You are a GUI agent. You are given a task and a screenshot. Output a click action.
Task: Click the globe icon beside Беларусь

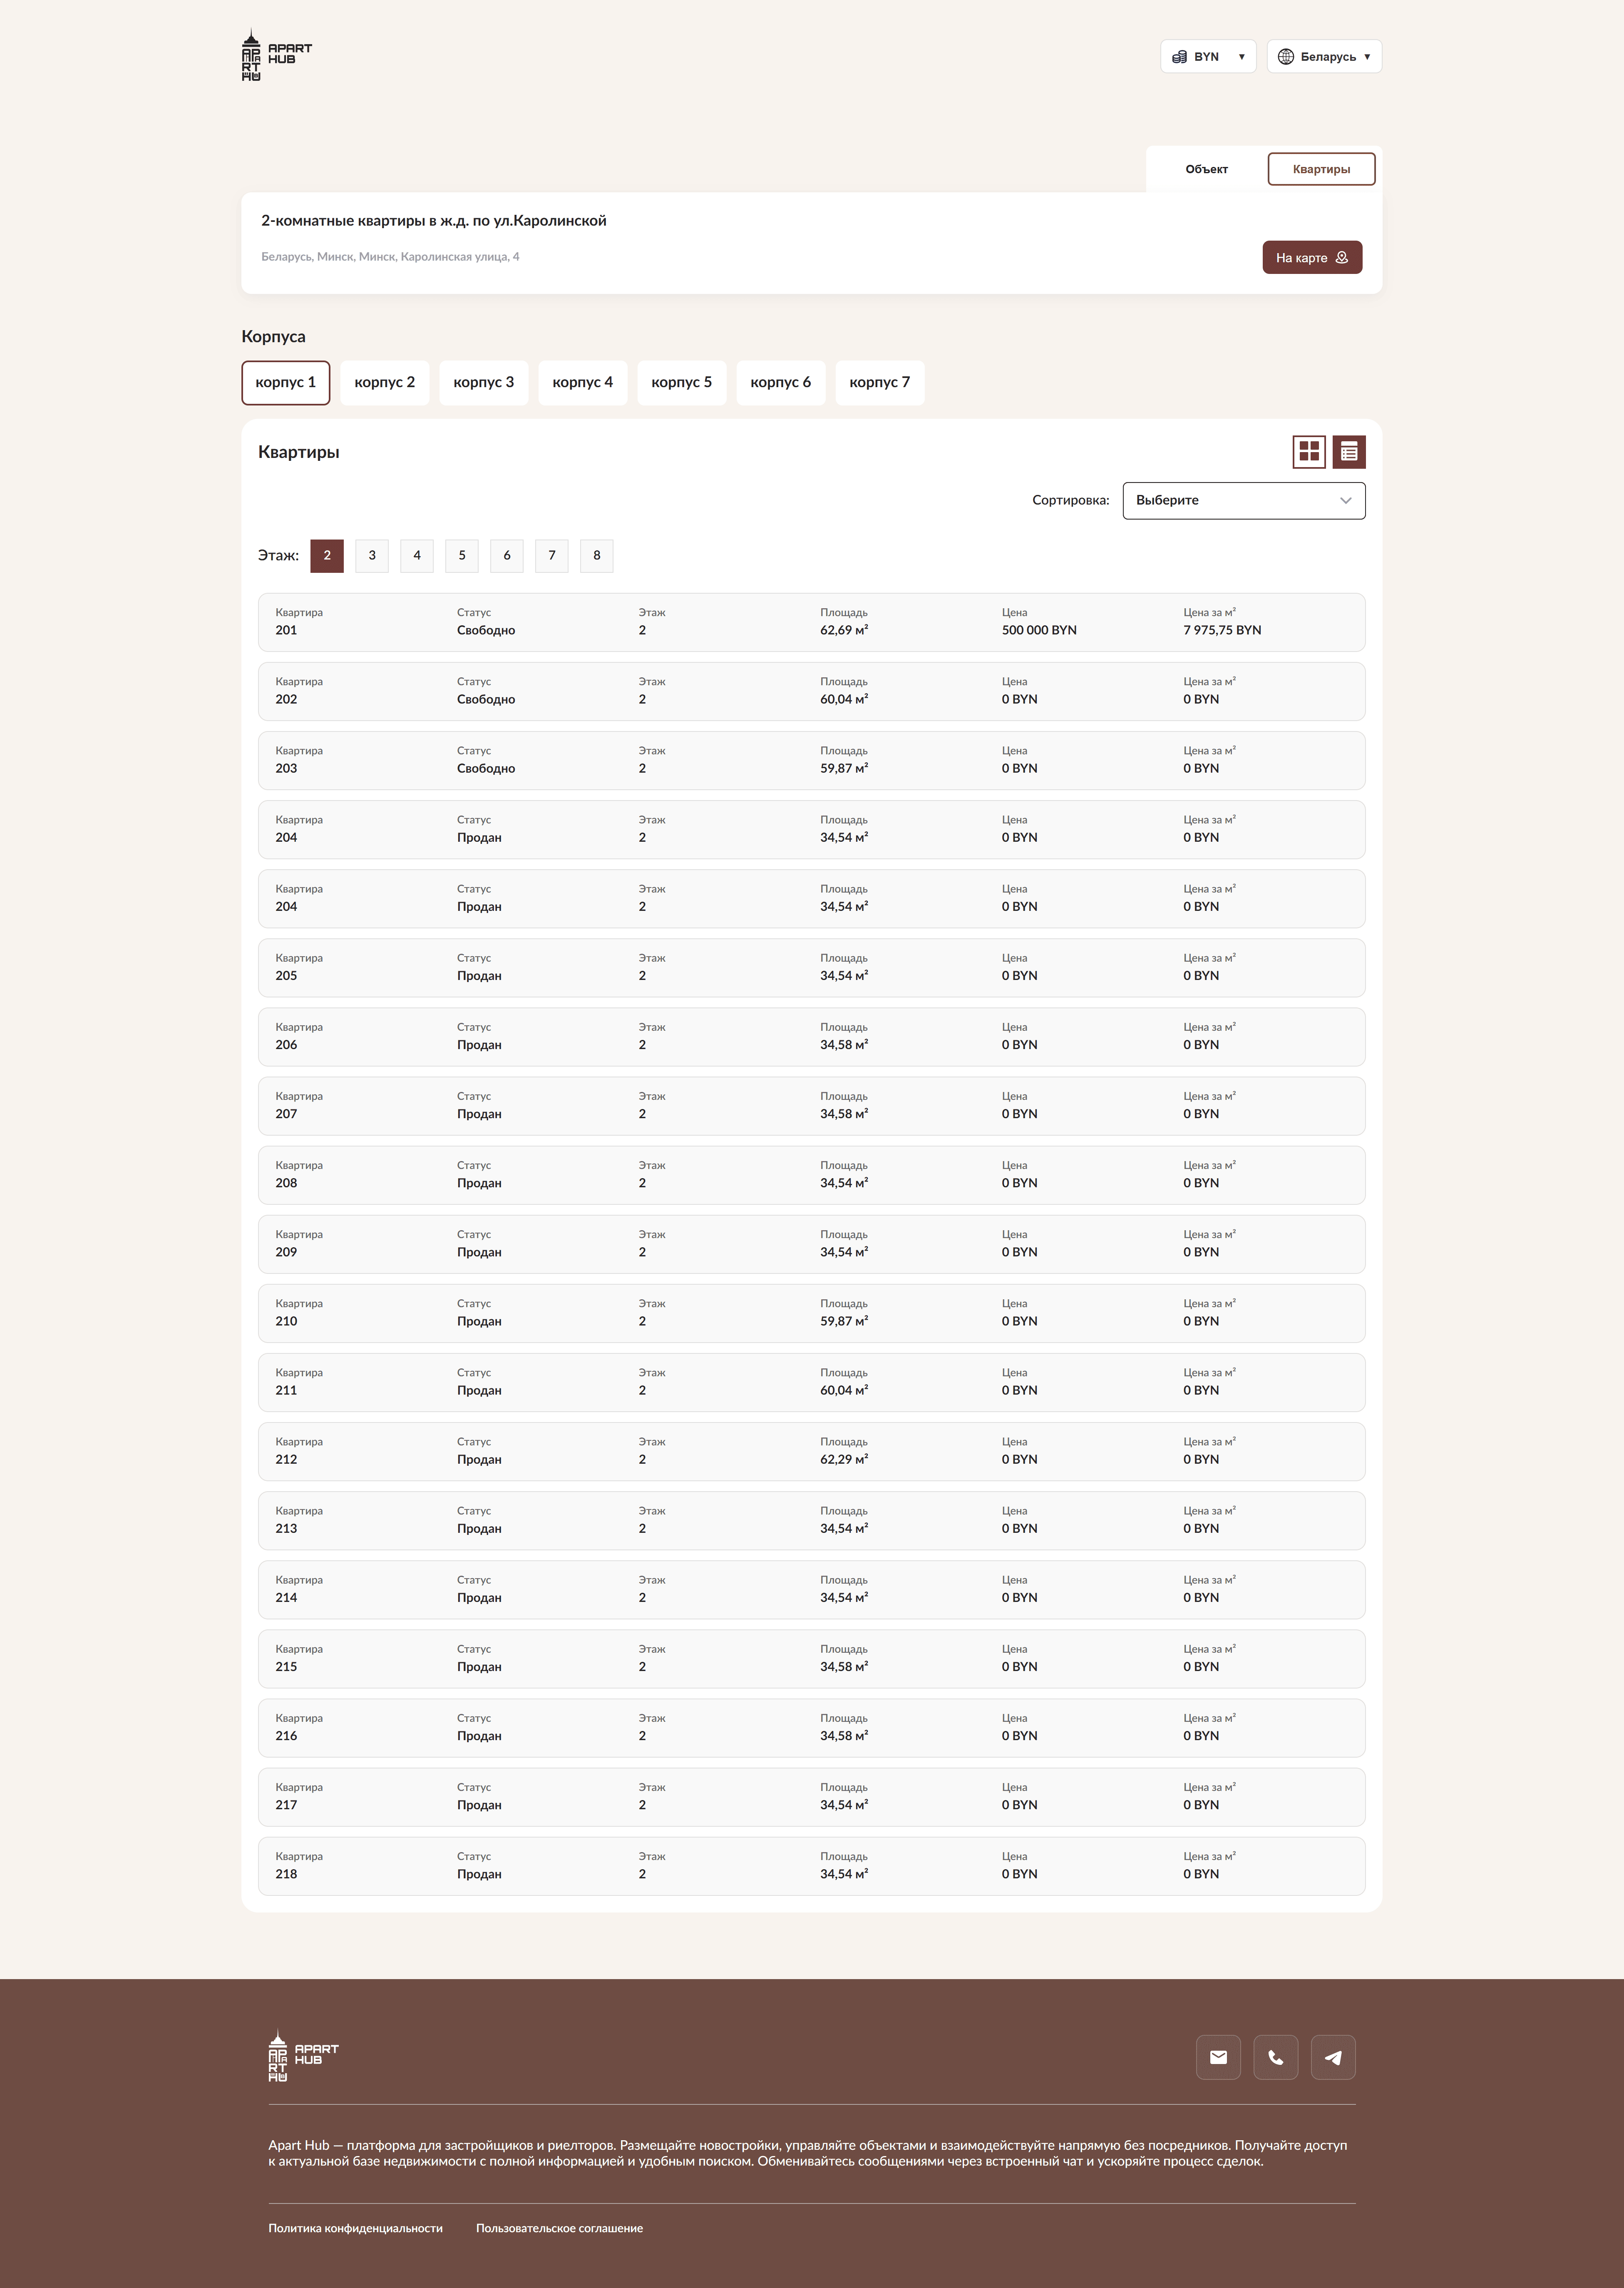(1286, 57)
